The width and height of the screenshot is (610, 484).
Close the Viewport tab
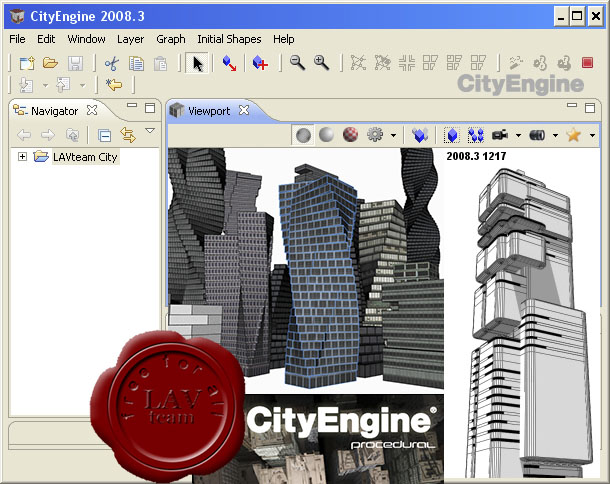pyautogui.click(x=244, y=110)
